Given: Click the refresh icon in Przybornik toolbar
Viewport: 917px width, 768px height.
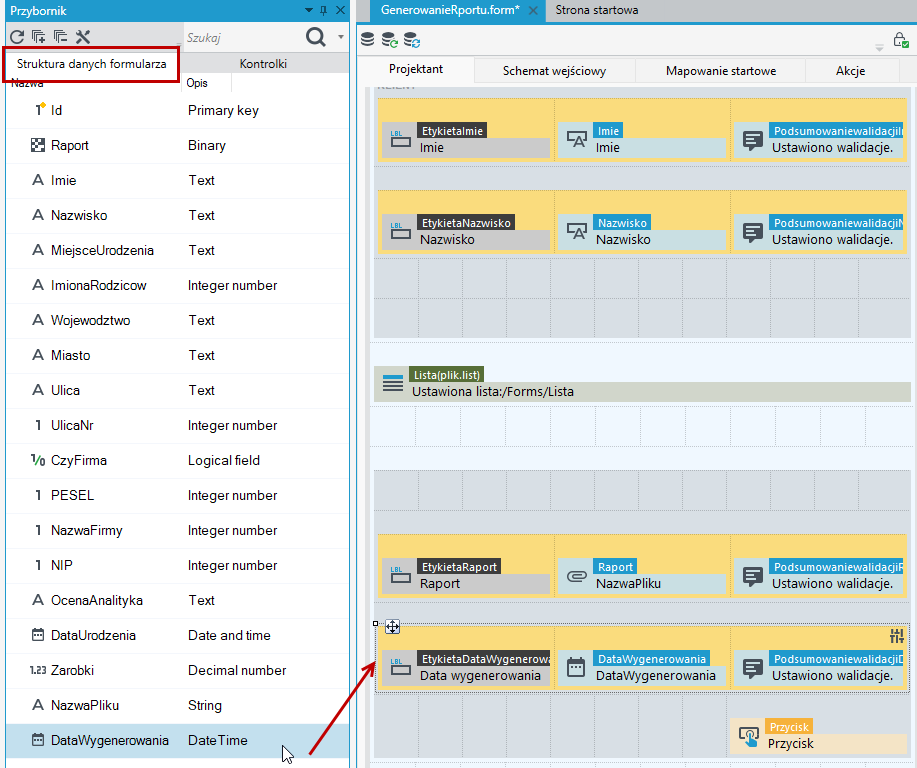Looking at the screenshot, I should [x=17, y=37].
